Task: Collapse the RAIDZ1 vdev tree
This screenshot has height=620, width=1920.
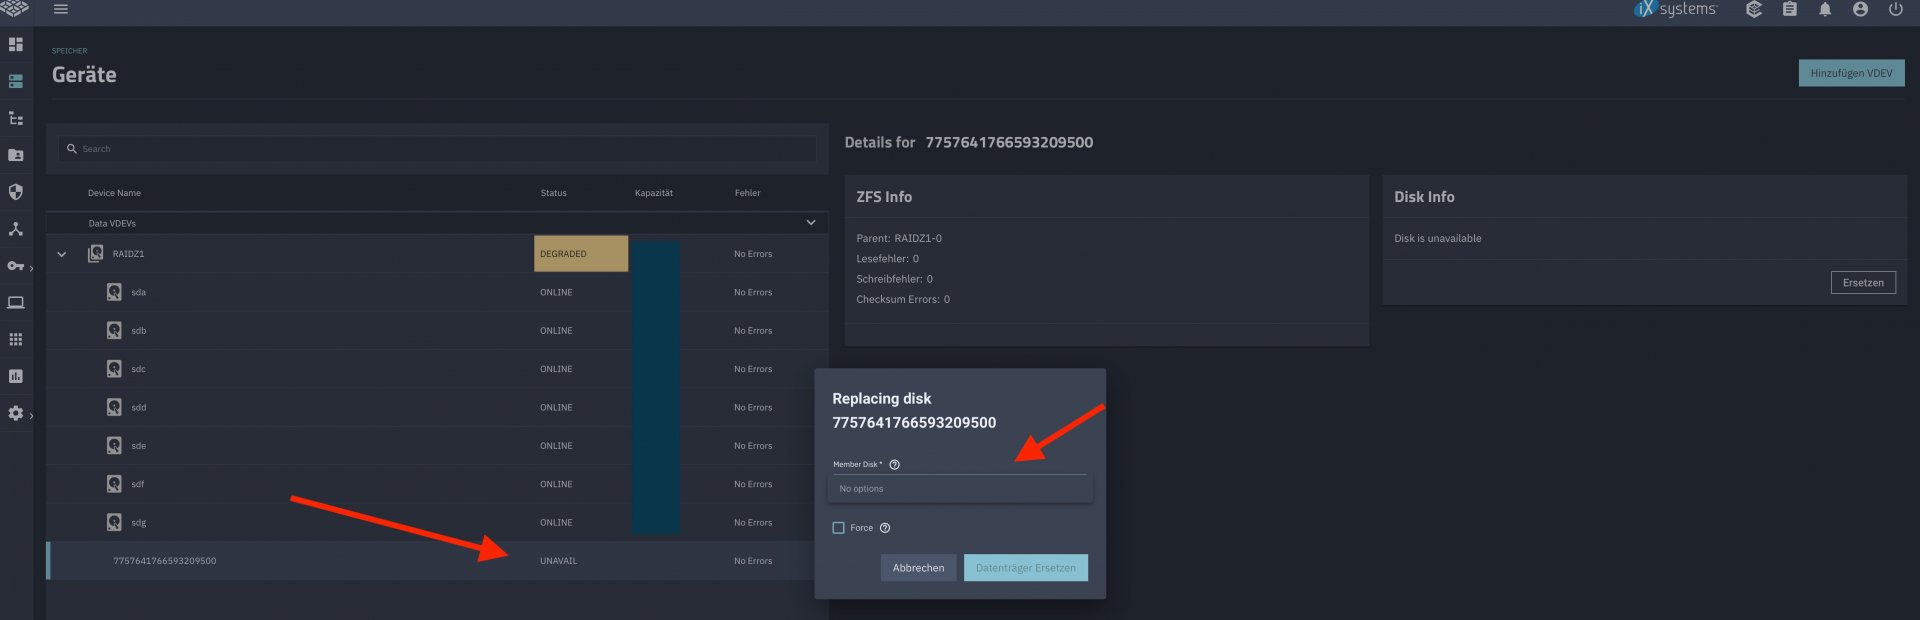Action: (62, 254)
